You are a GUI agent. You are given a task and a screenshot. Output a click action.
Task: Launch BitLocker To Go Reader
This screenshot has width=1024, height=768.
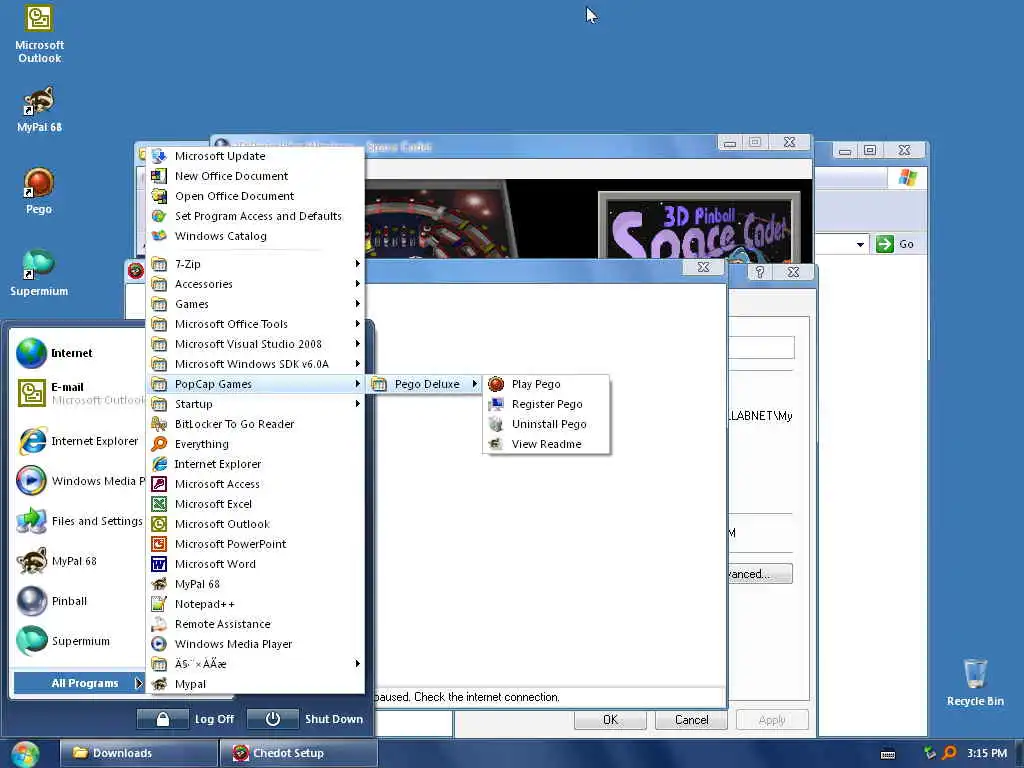(255, 424)
